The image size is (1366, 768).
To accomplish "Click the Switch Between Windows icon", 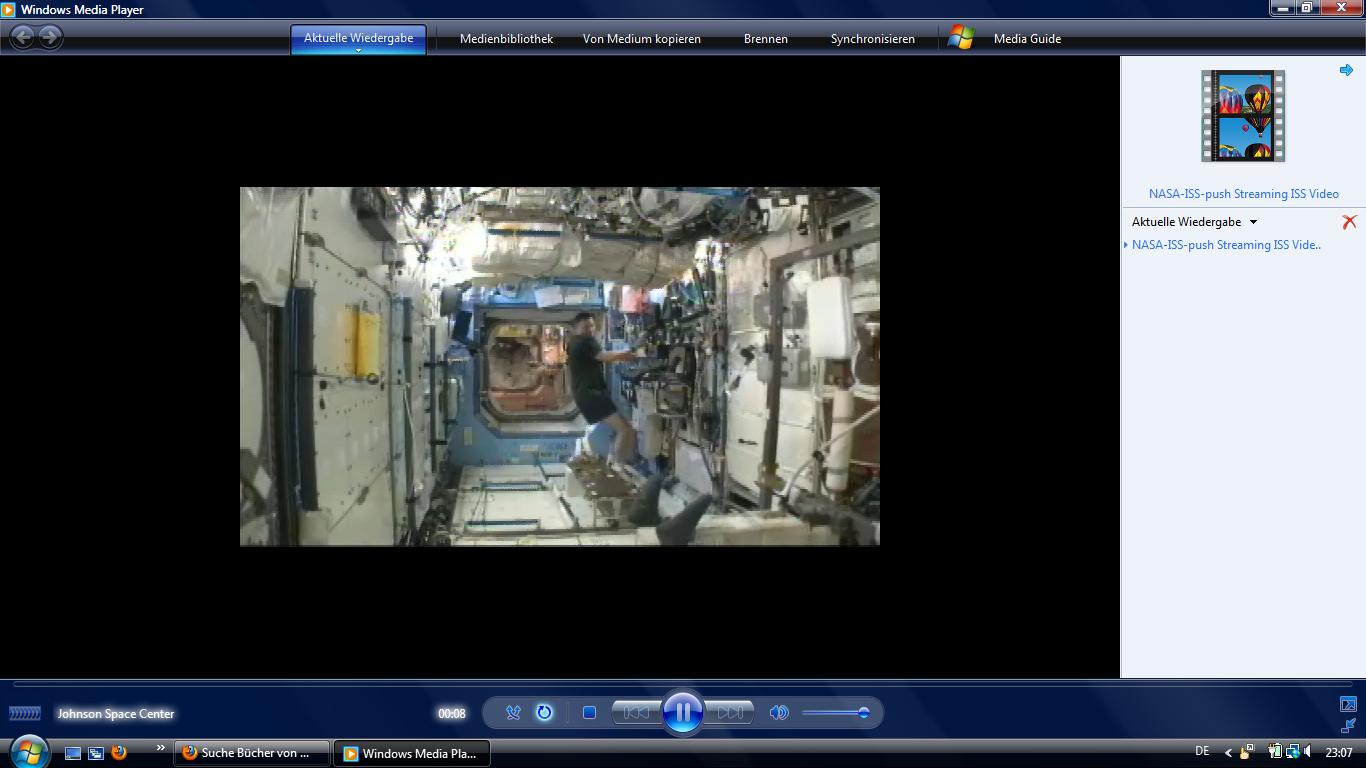I will 96,753.
